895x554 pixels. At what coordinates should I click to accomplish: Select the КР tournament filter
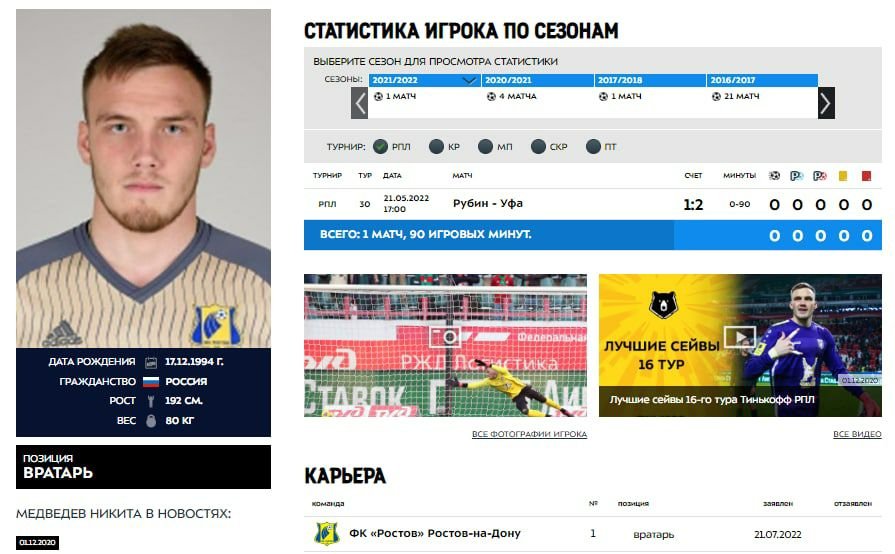point(436,147)
